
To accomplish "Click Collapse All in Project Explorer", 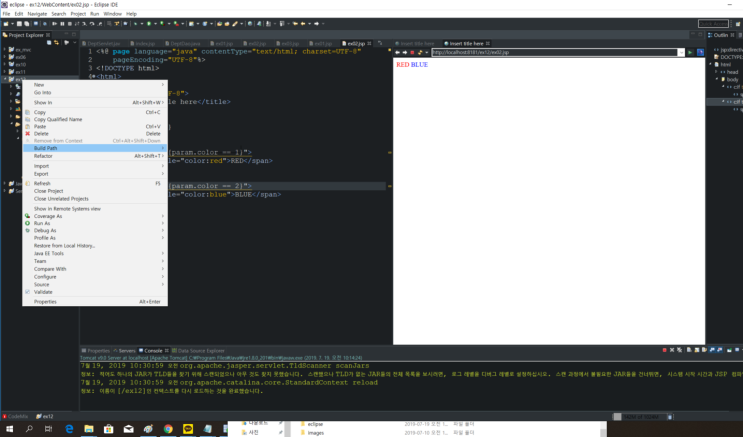I will (49, 43).
